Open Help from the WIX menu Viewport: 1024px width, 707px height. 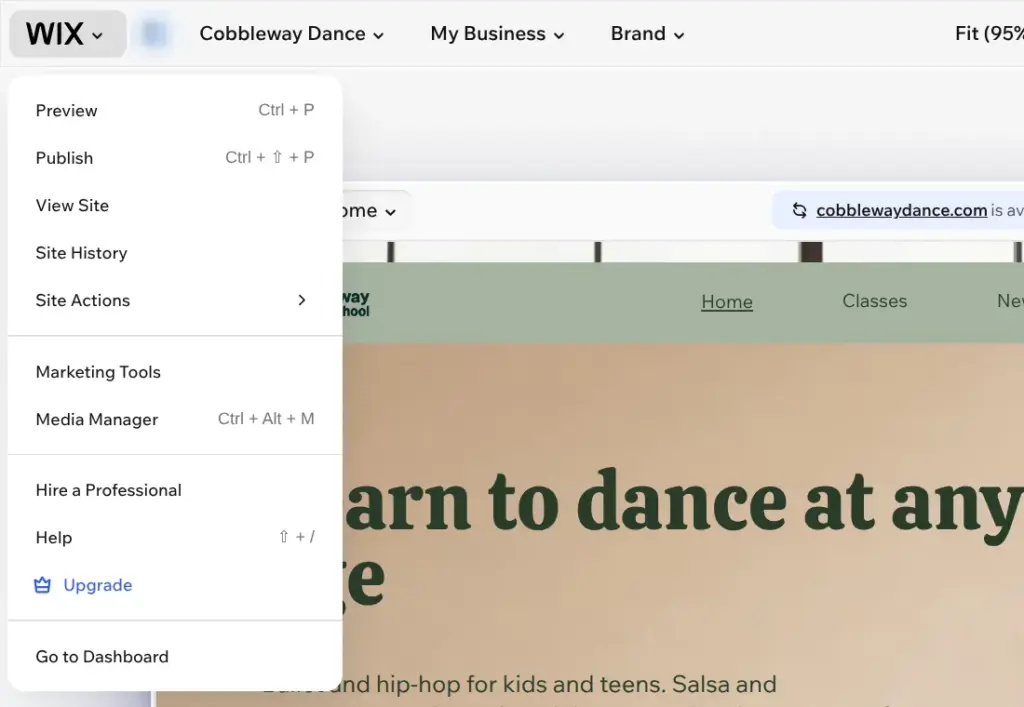pos(175,538)
